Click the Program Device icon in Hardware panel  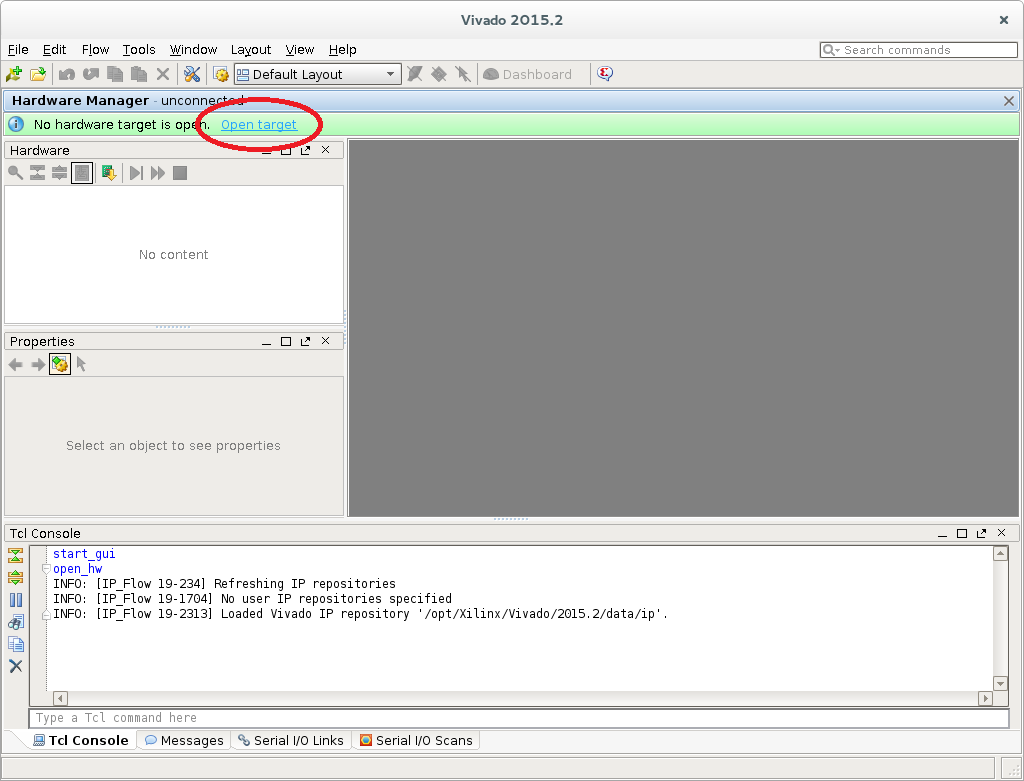109,173
